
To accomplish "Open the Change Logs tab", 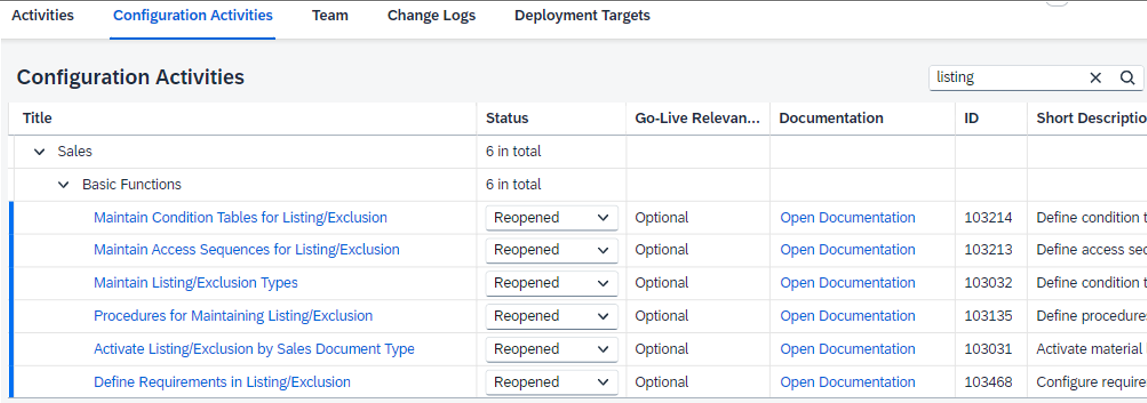I will tap(432, 15).
